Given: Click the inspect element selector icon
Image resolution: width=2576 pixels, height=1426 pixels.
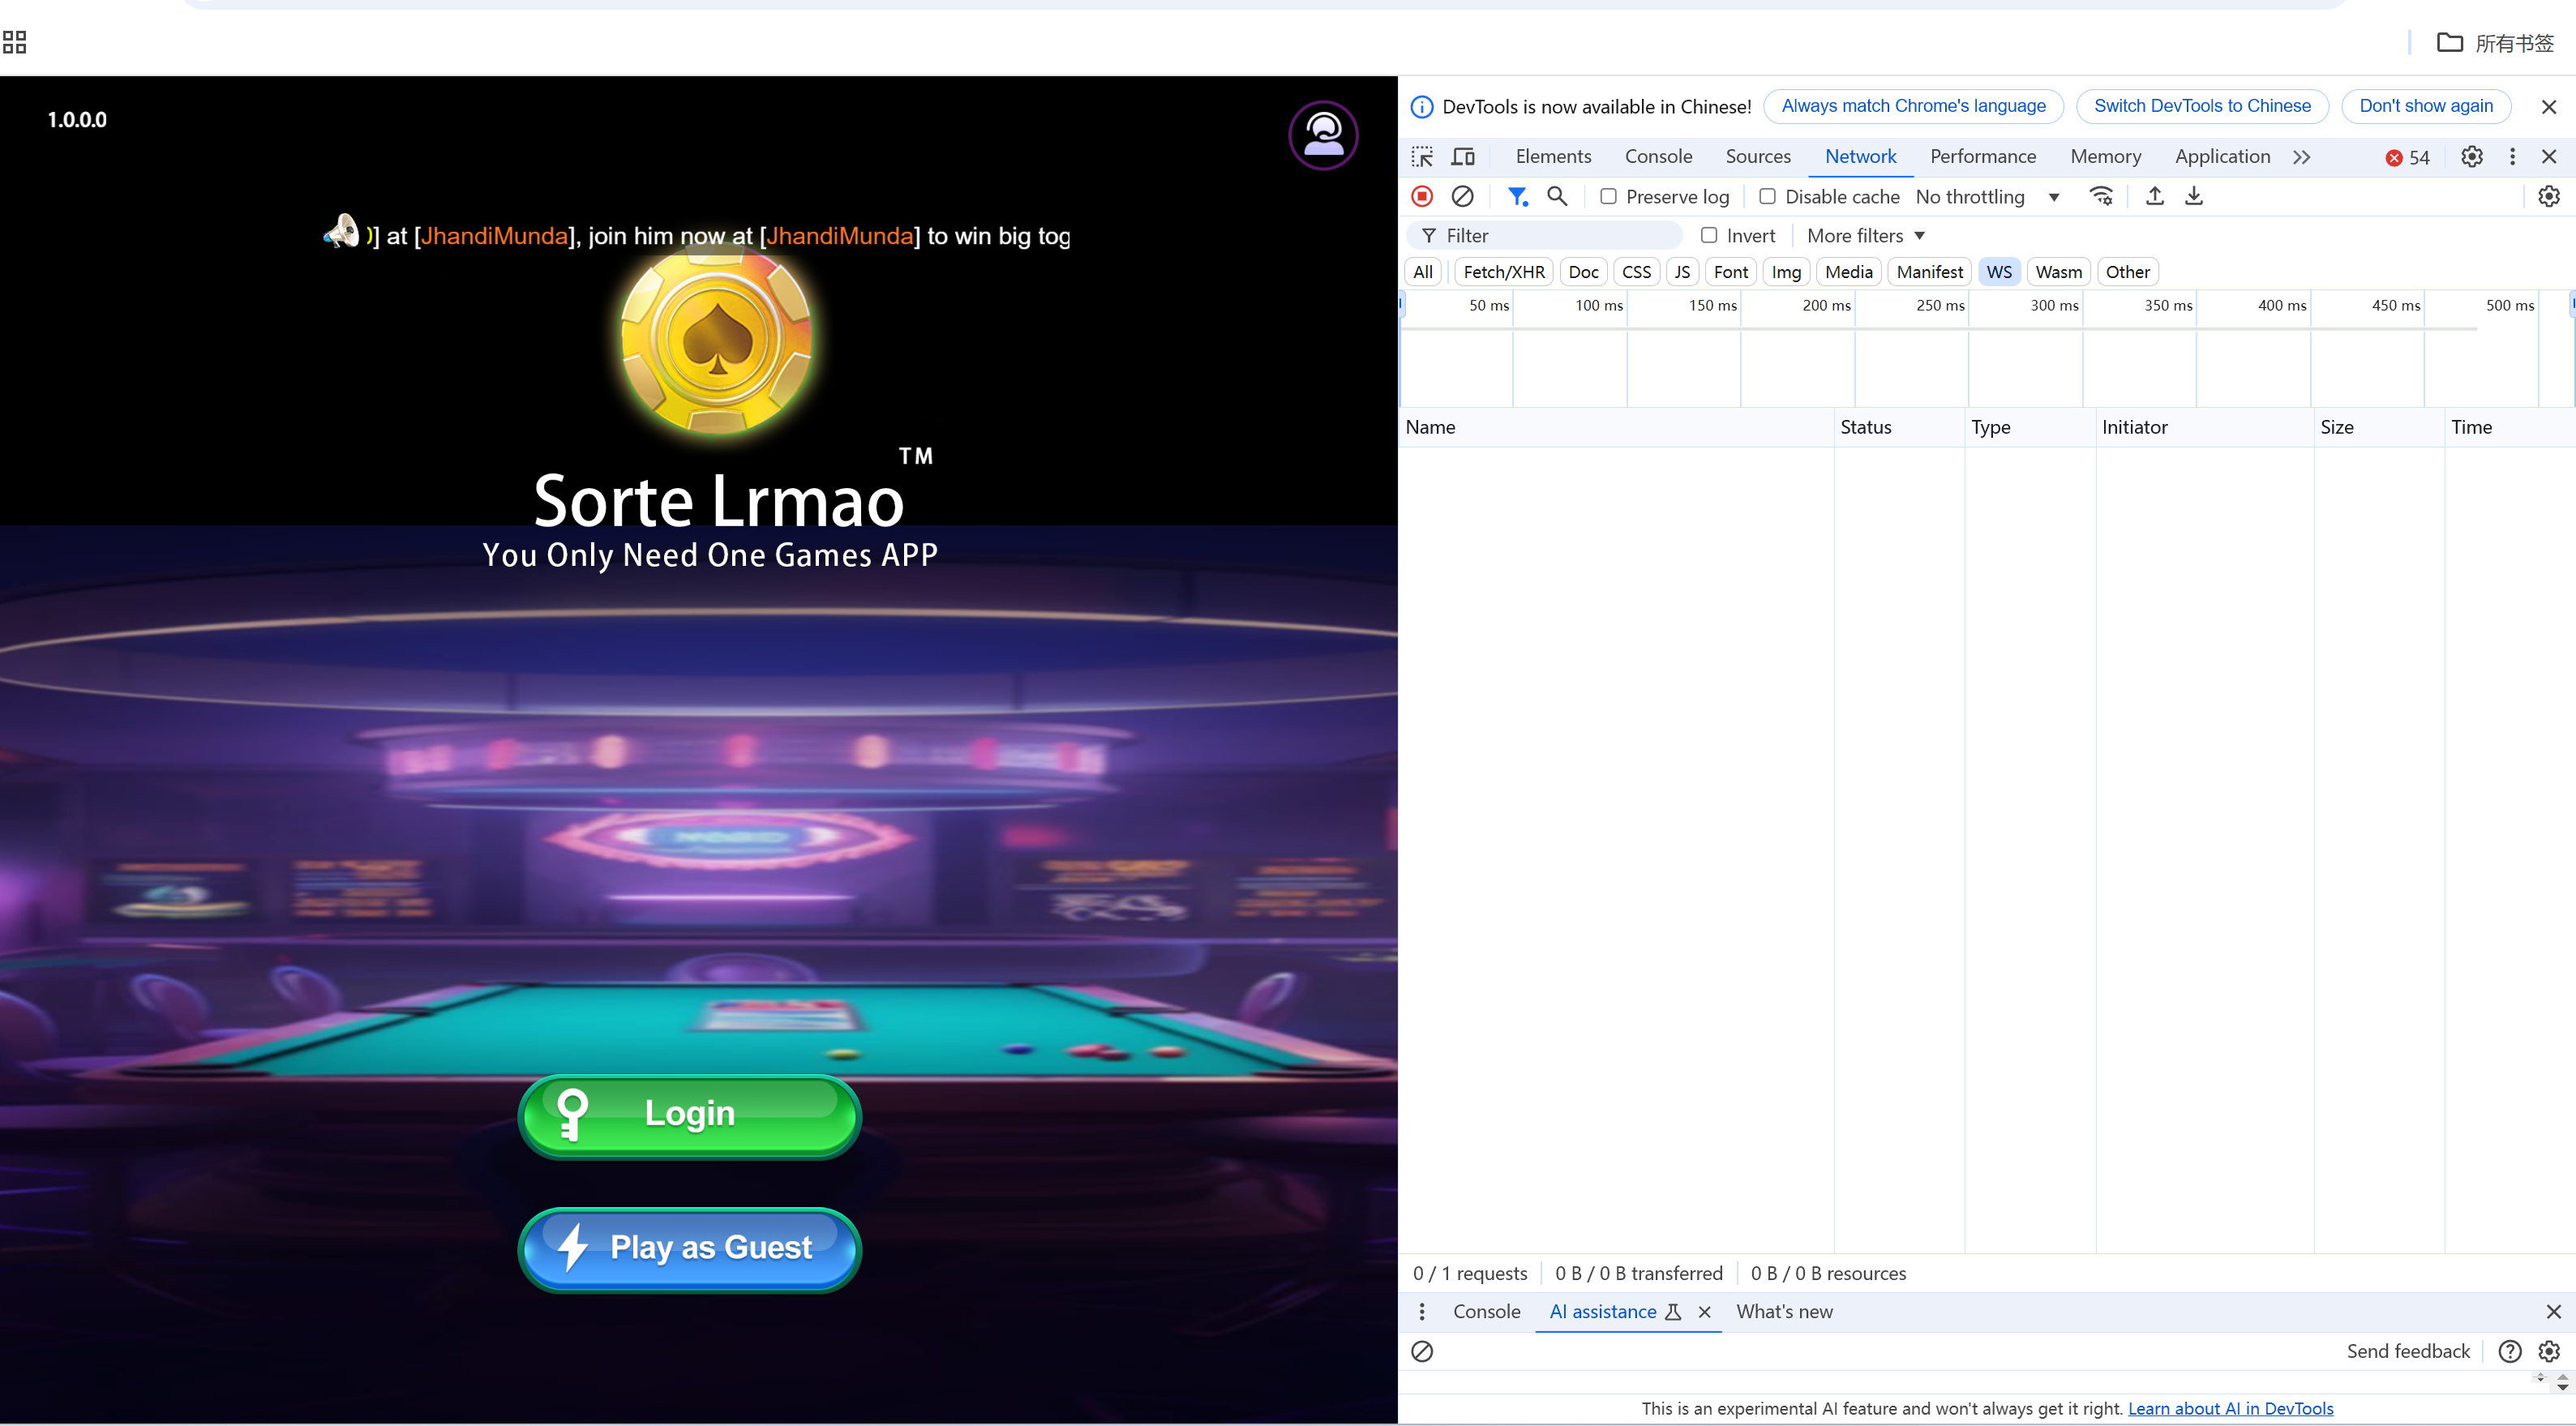Looking at the screenshot, I should coord(1422,157).
